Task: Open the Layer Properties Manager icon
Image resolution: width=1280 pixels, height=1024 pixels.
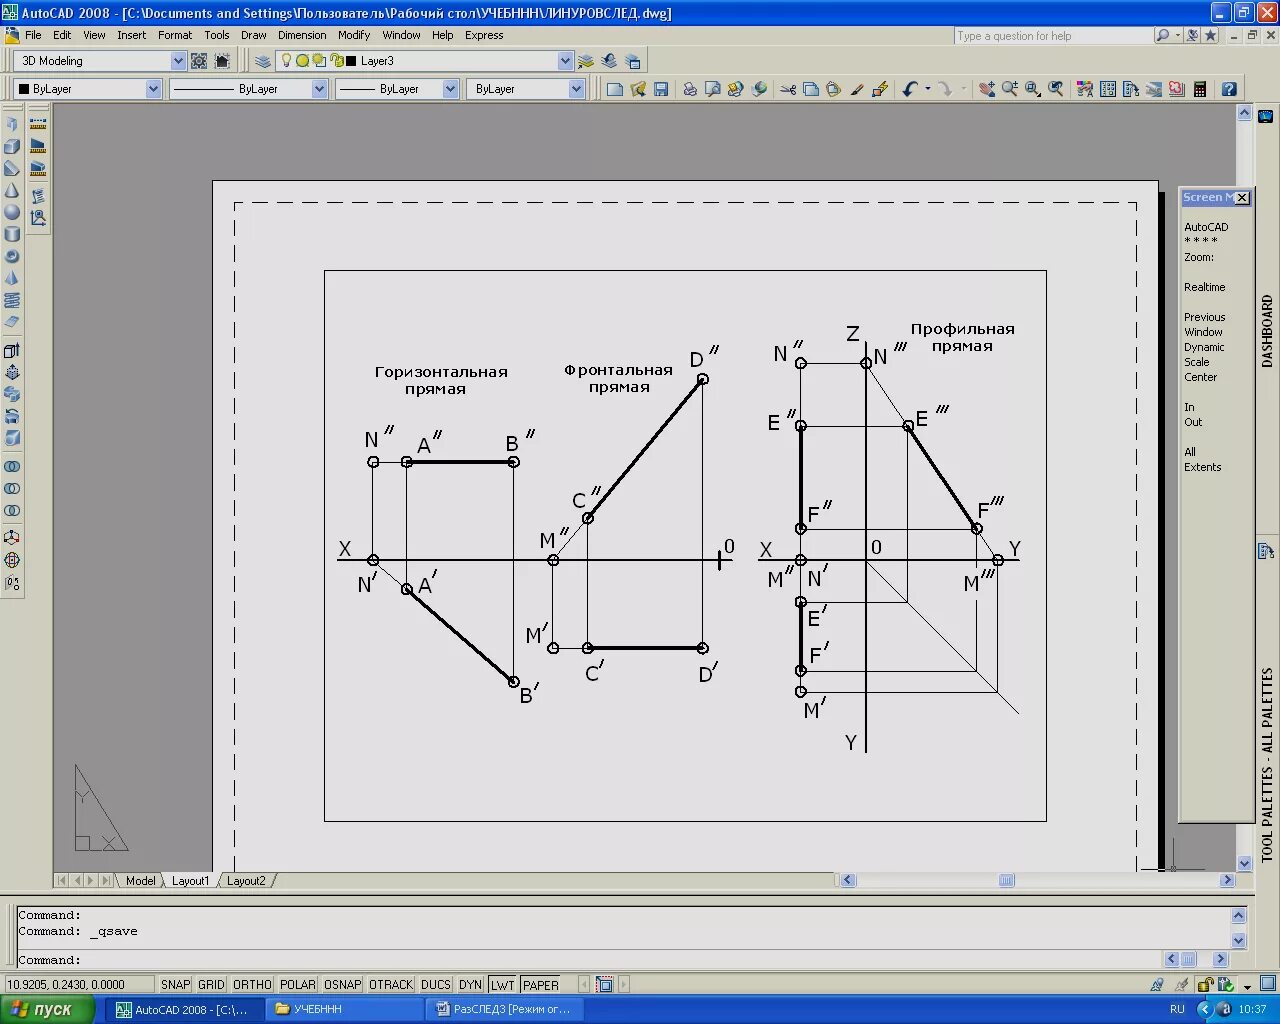Action: [x=263, y=61]
